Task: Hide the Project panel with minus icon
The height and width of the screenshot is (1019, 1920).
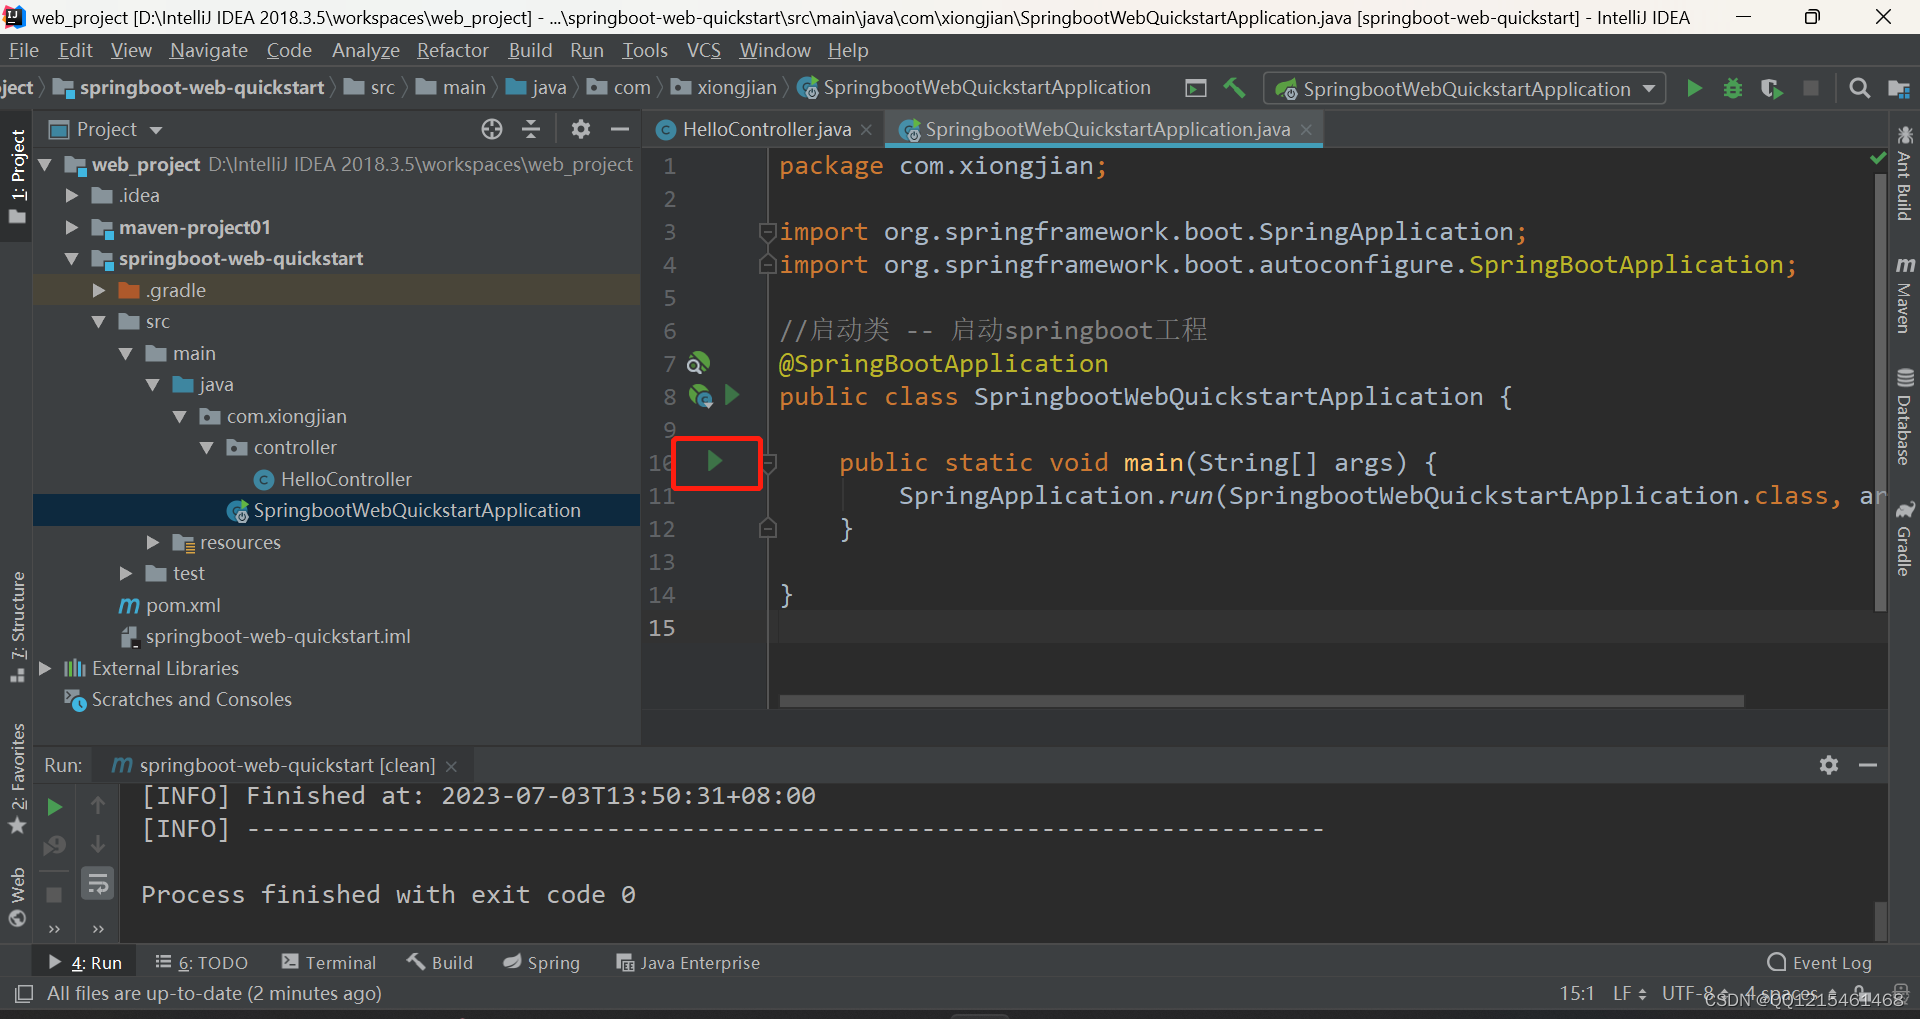Action: click(x=620, y=129)
